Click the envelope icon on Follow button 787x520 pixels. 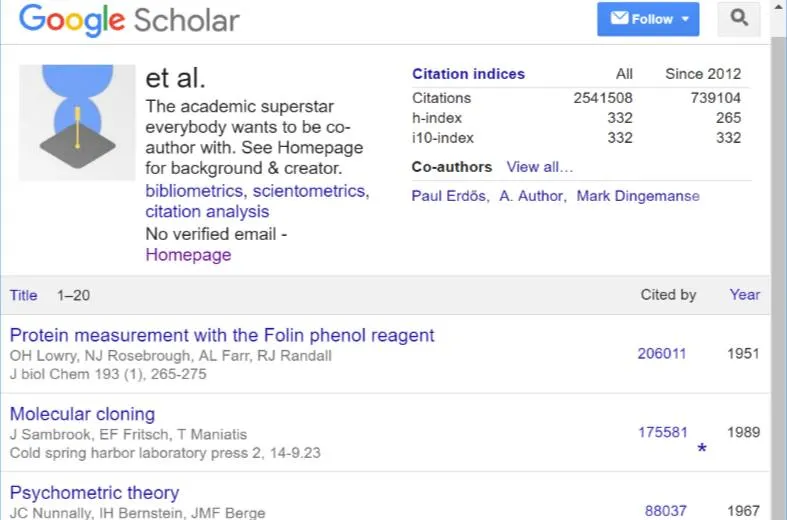tap(619, 19)
